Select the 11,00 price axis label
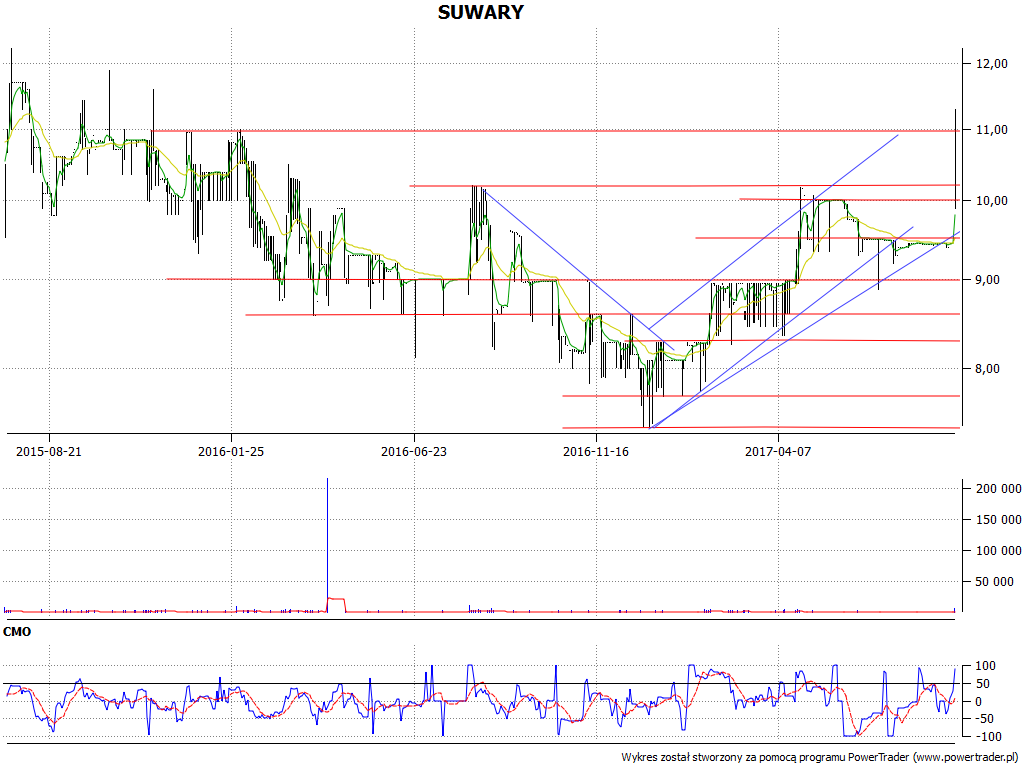1024x768 pixels. coord(991,130)
